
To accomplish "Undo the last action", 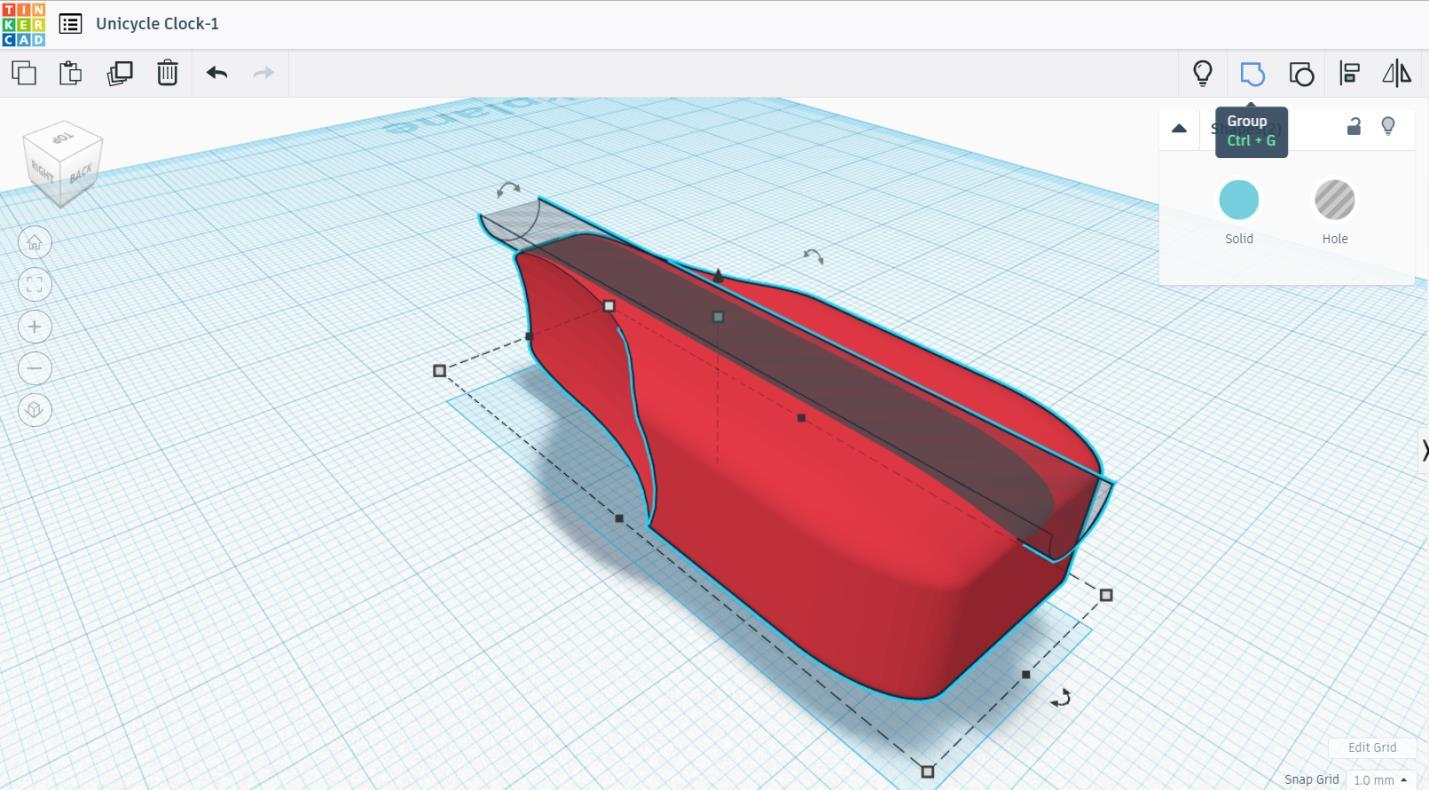I will (217, 73).
